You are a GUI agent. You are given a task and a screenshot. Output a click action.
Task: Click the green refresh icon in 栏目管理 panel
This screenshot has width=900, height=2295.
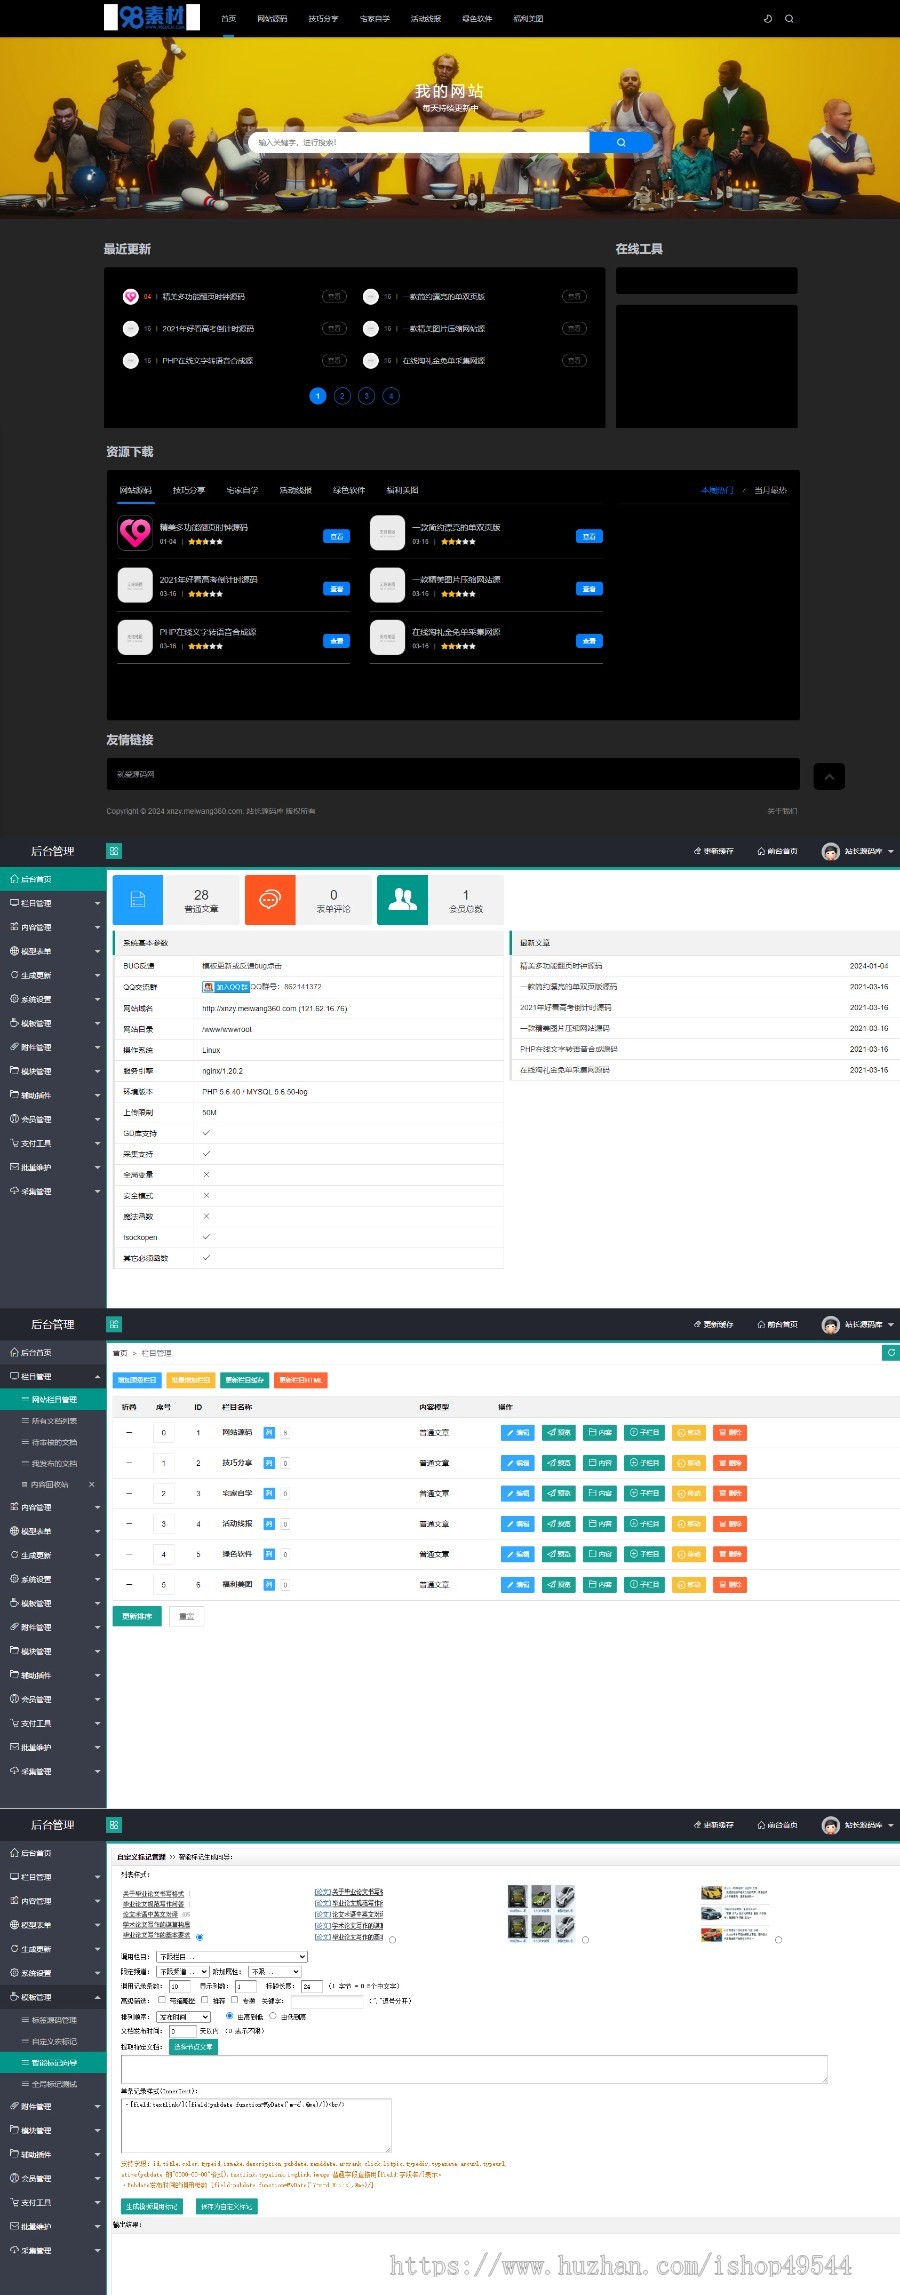pyautogui.click(x=891, y=1352)
